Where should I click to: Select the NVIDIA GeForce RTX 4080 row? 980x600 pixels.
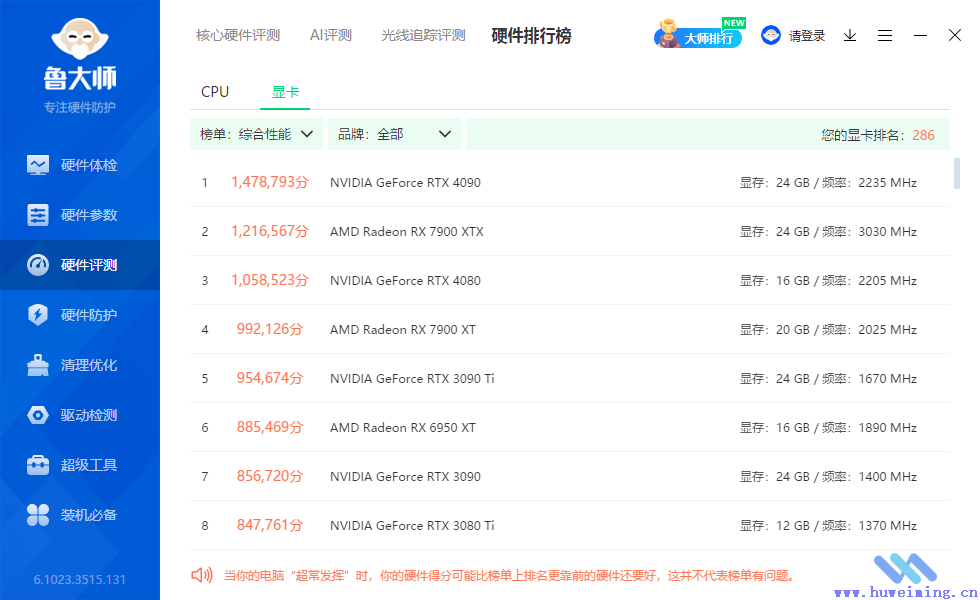click(x=570, y=281)
